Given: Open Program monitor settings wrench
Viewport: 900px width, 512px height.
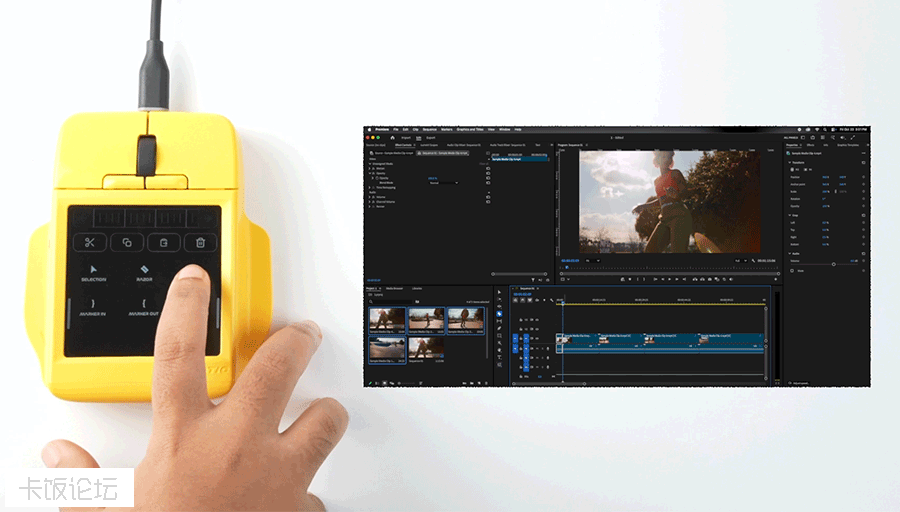Looking at the screenshot, I should point(753,261).
